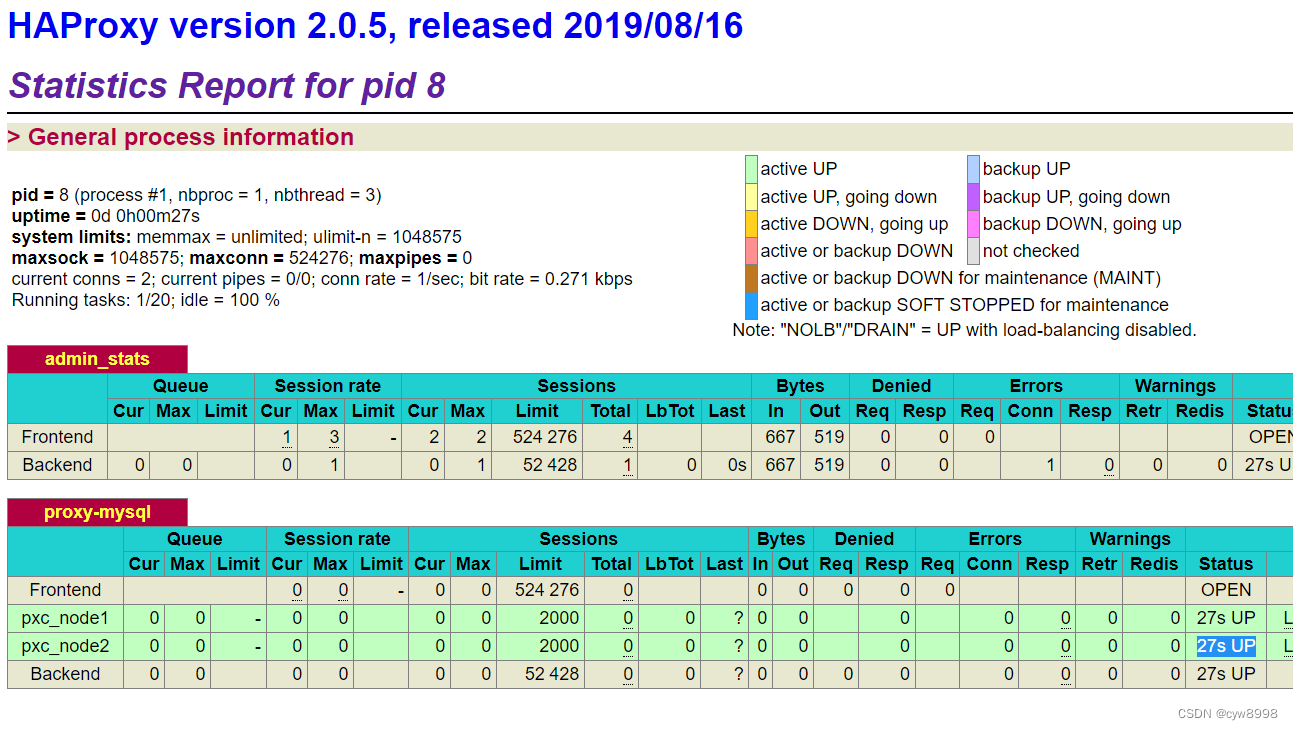
Task: Click the maxsock = 1048575 line
Action: (x=242, y=258)
